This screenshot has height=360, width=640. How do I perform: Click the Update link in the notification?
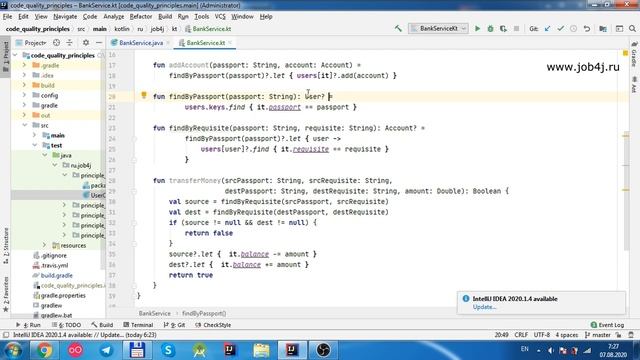click(x=484, y=307)
